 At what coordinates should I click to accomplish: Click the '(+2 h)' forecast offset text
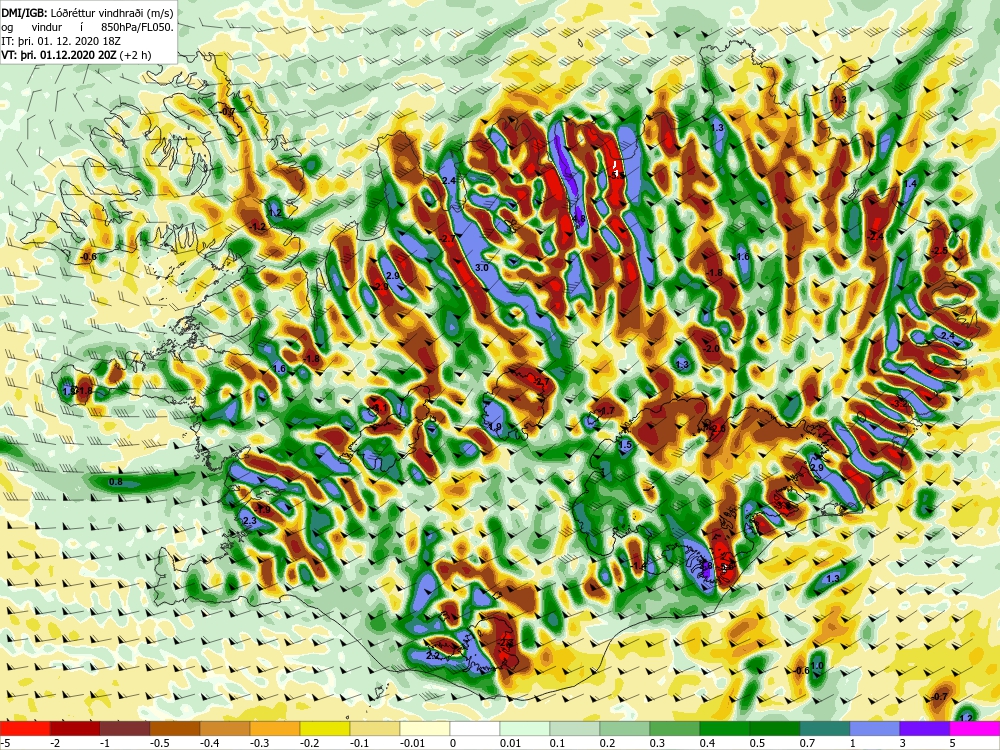coord(136,55)
